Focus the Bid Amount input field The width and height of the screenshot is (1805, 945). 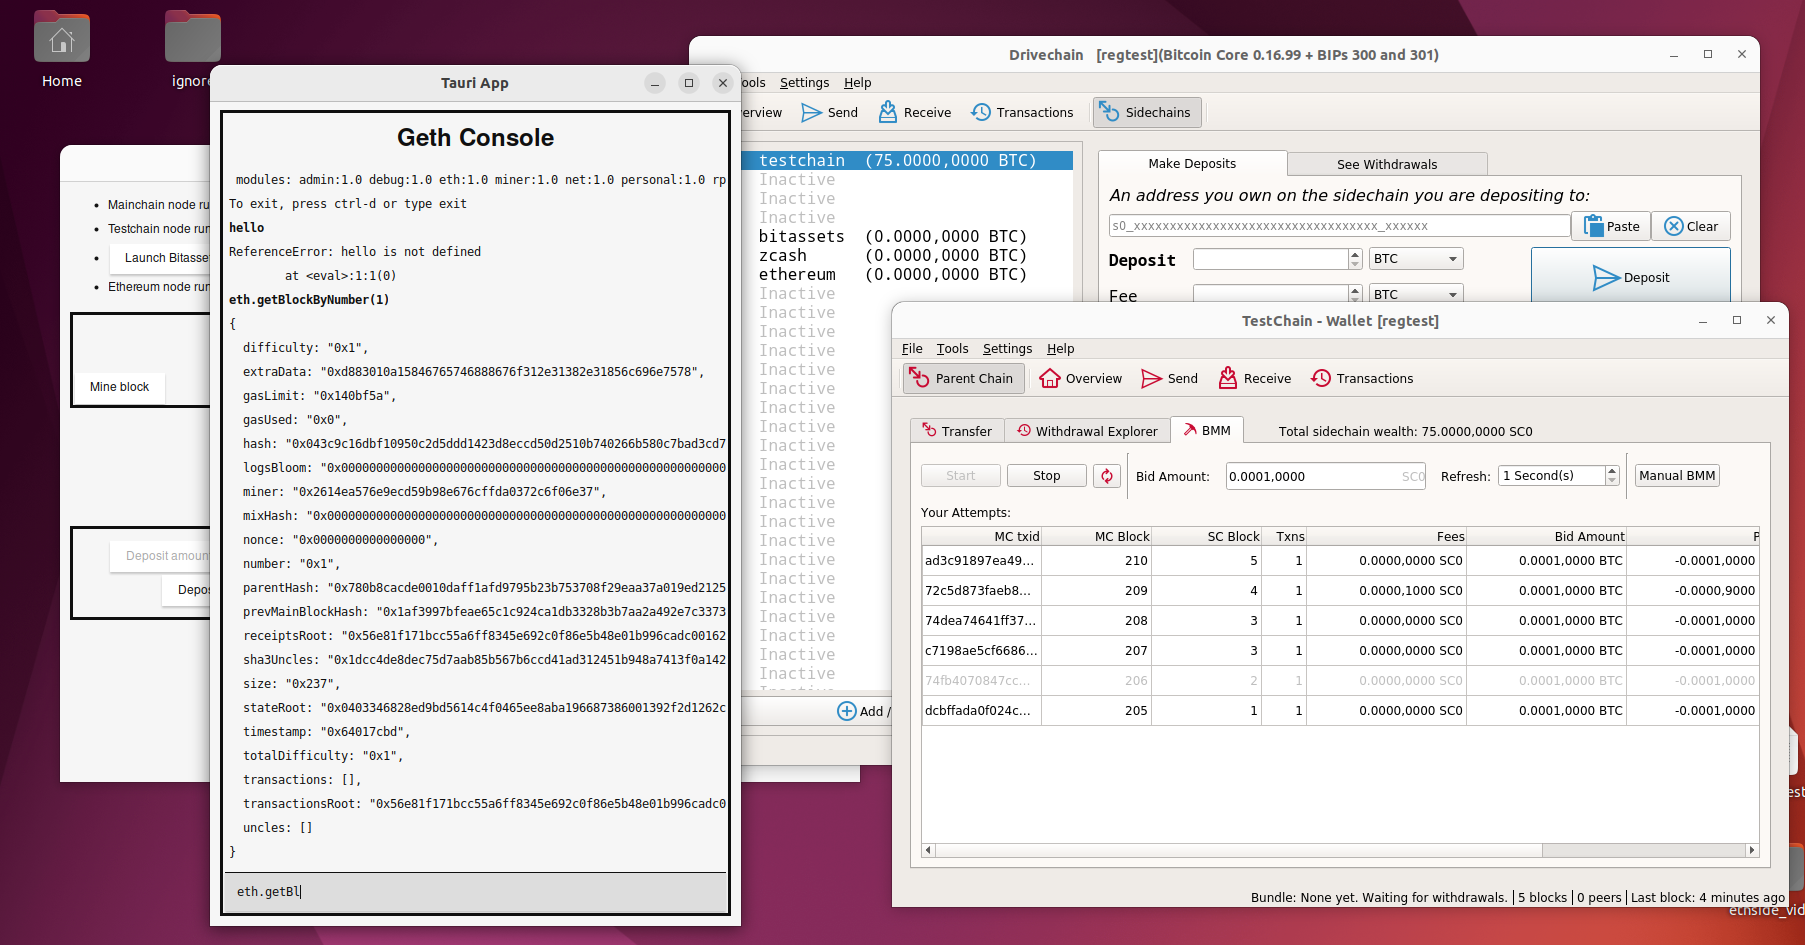click(x=1326, y=476)
